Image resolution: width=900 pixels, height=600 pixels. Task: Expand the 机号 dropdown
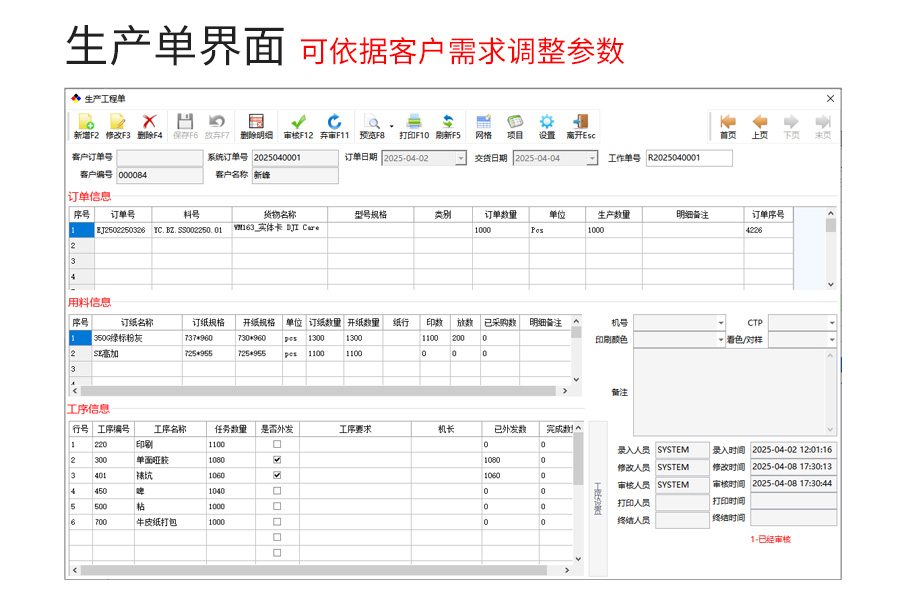(720, 323)
